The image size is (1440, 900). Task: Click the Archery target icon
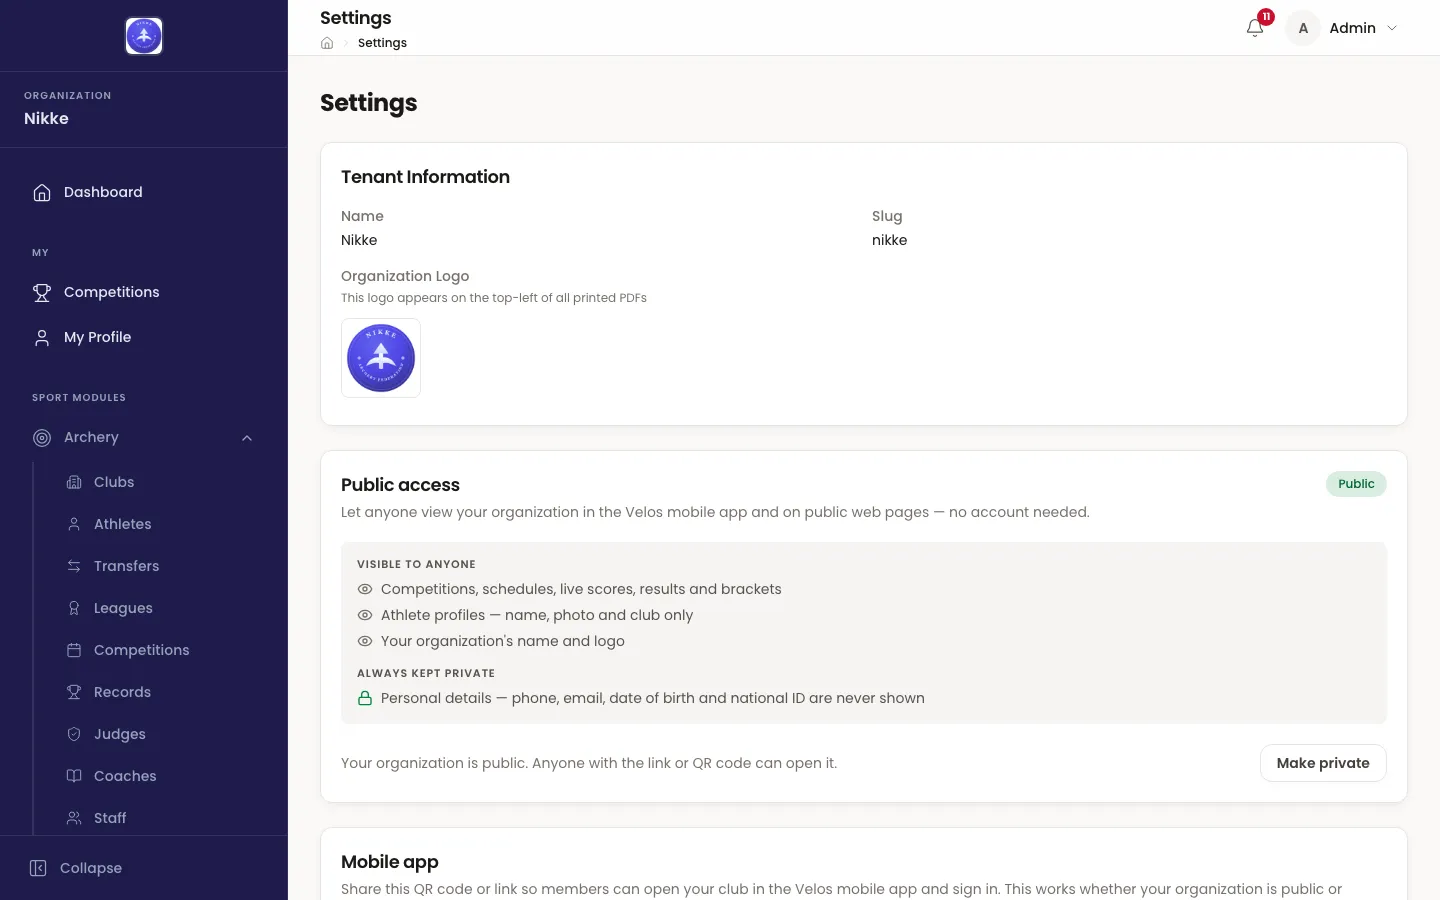coord(42,437)
